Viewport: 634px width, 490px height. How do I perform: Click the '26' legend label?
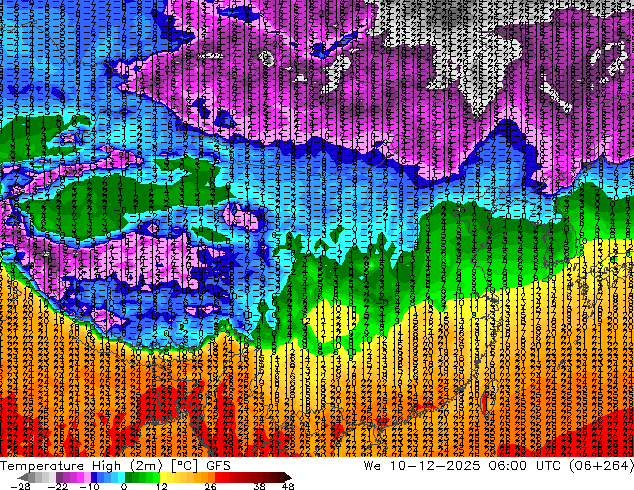pyautogui.click(x=210, y=486)
